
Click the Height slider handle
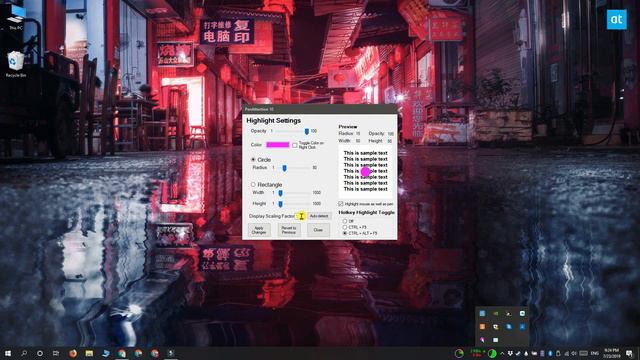[x=280, y=204]
